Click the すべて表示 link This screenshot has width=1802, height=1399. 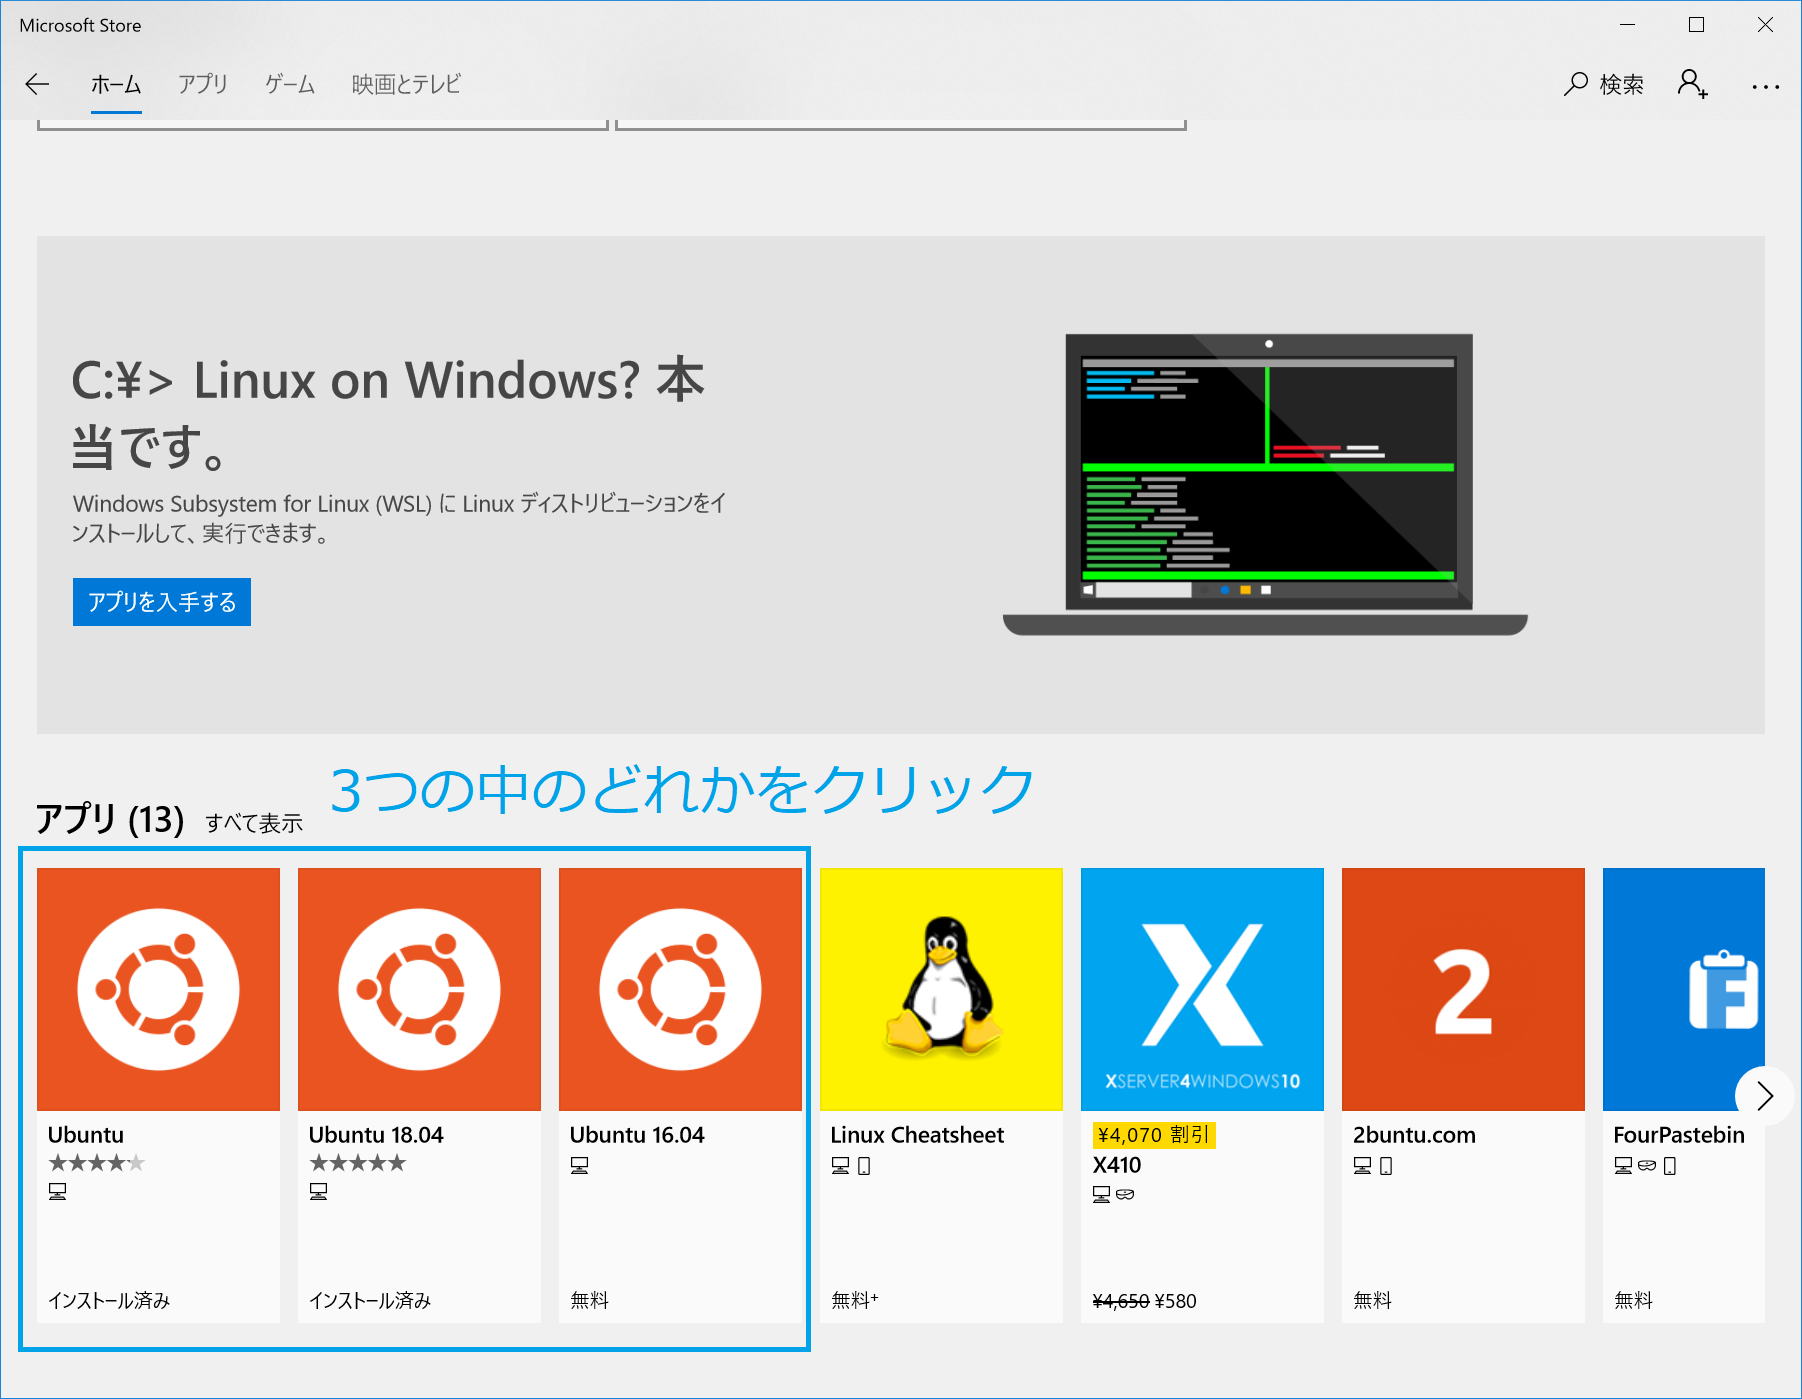click(x=254, y=824)
